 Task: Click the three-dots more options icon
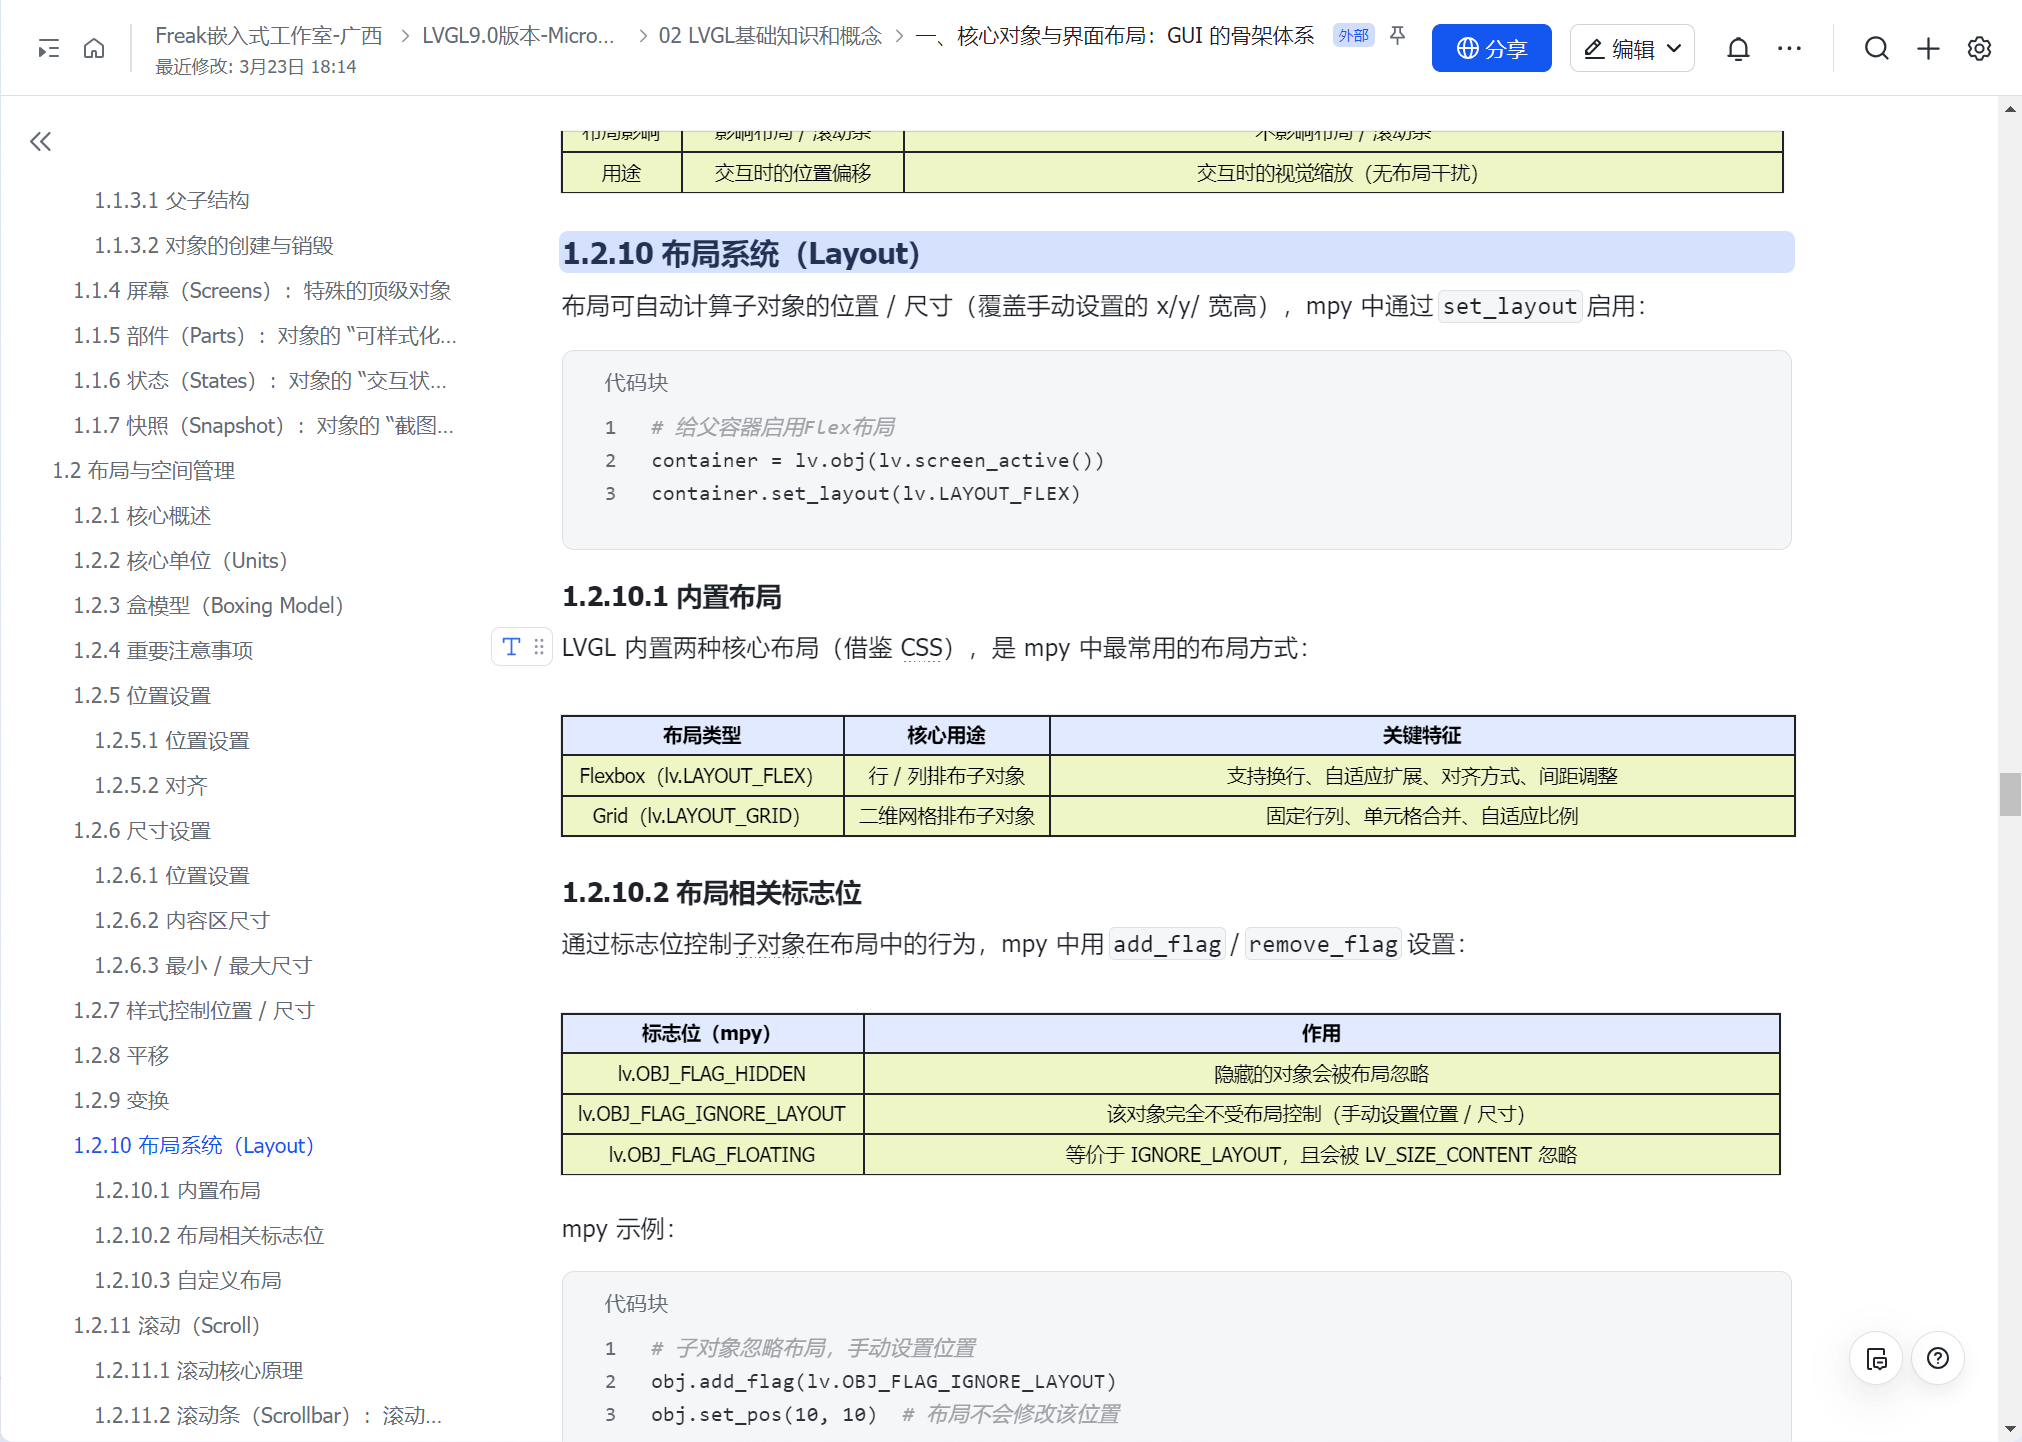pyautogui.click(x=1789, y=48)
